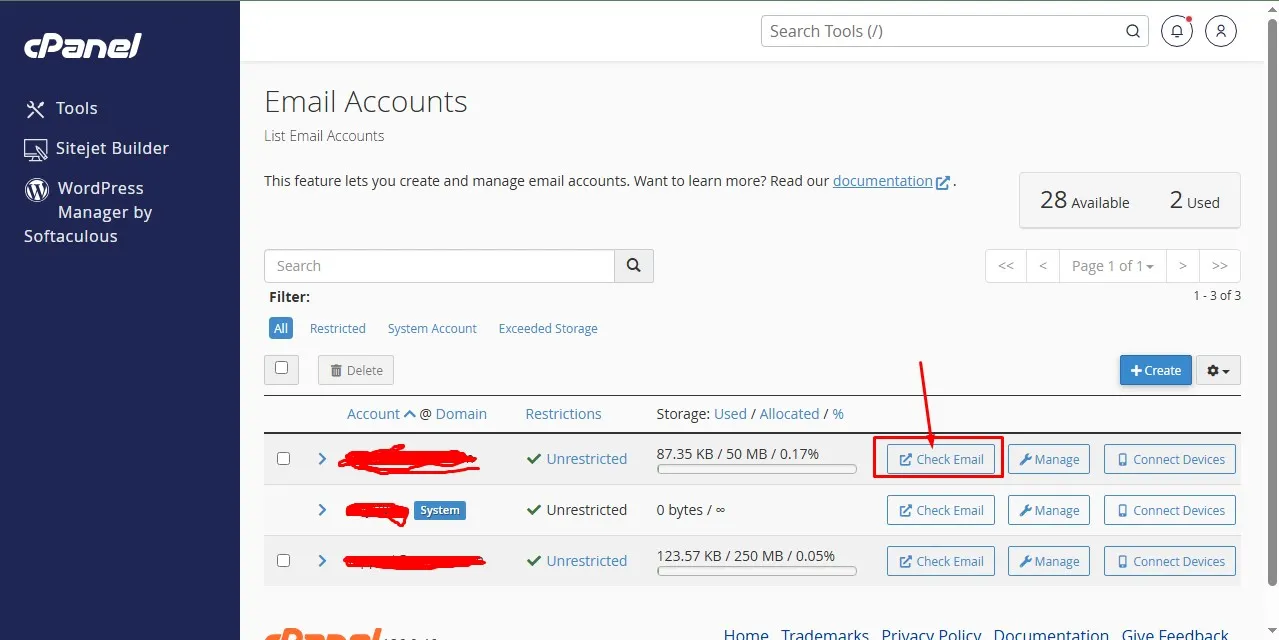The image size is (1279, 640).
Task: Click the first account's storage progress bar
Action: click(x=756, y=470)
